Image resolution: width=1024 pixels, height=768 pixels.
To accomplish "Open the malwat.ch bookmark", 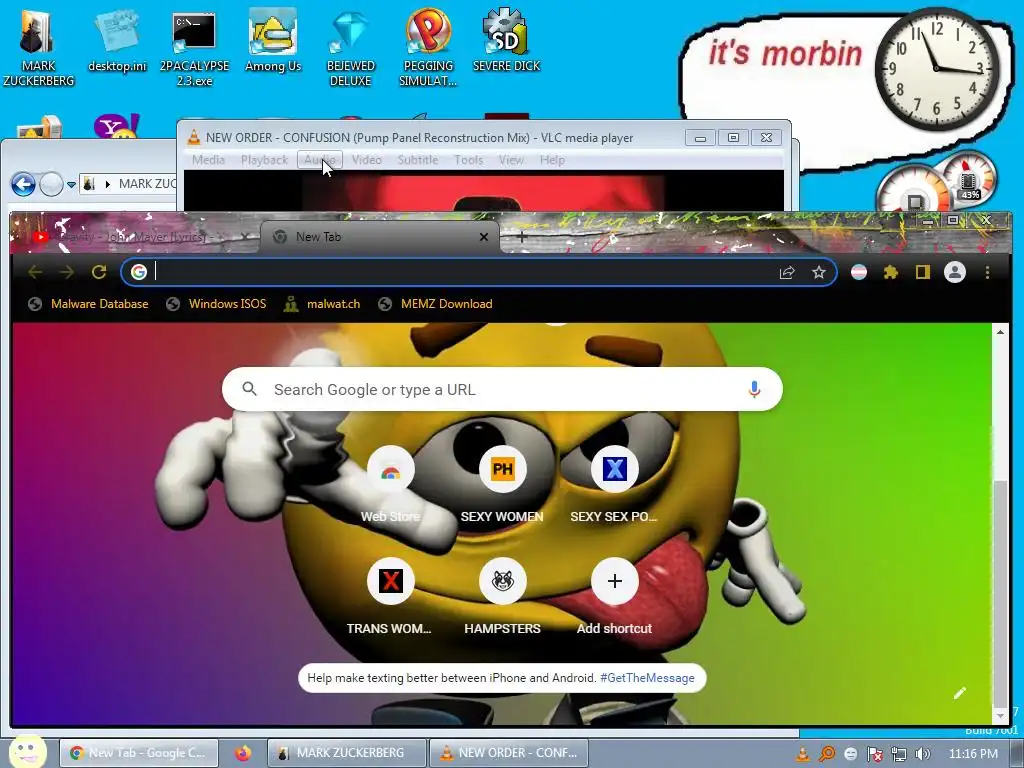I will (x=322, y=304).
